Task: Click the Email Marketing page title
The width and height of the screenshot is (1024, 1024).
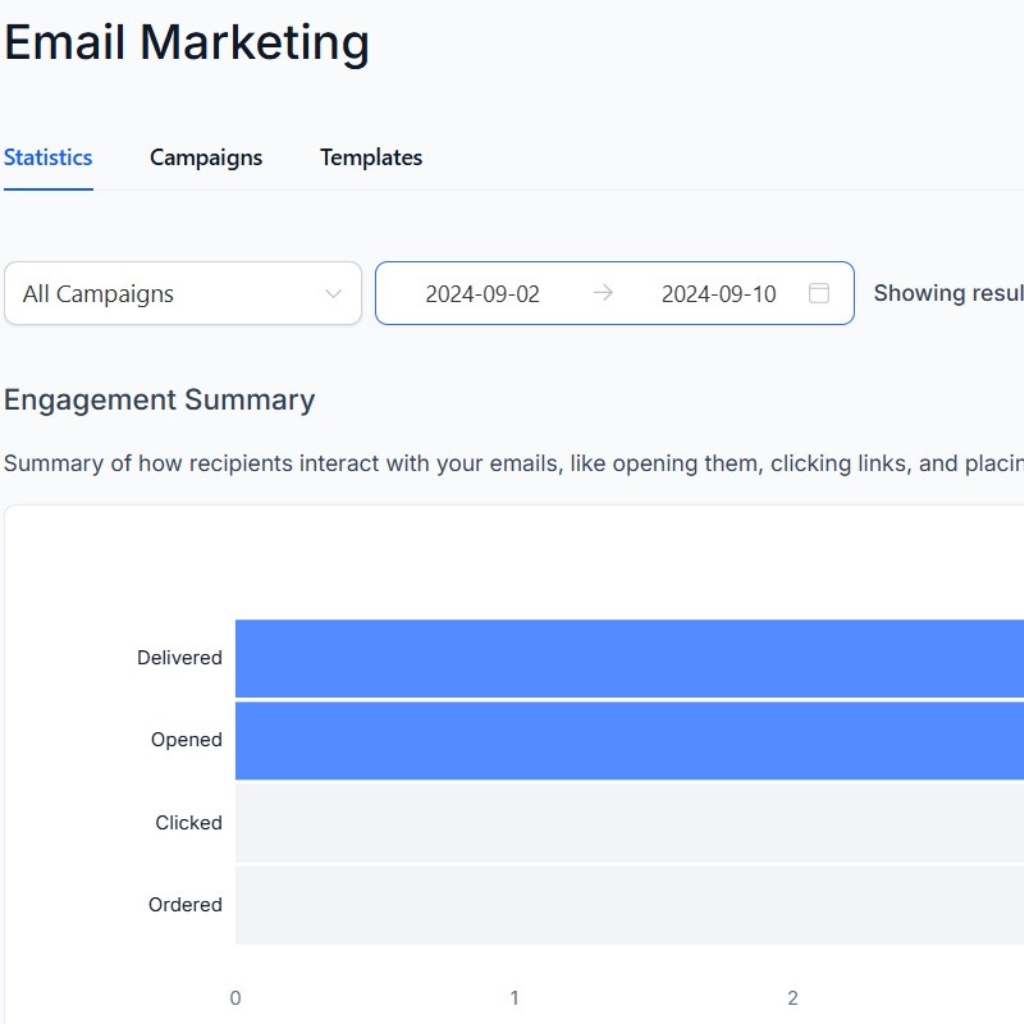Action: point(187,42)
